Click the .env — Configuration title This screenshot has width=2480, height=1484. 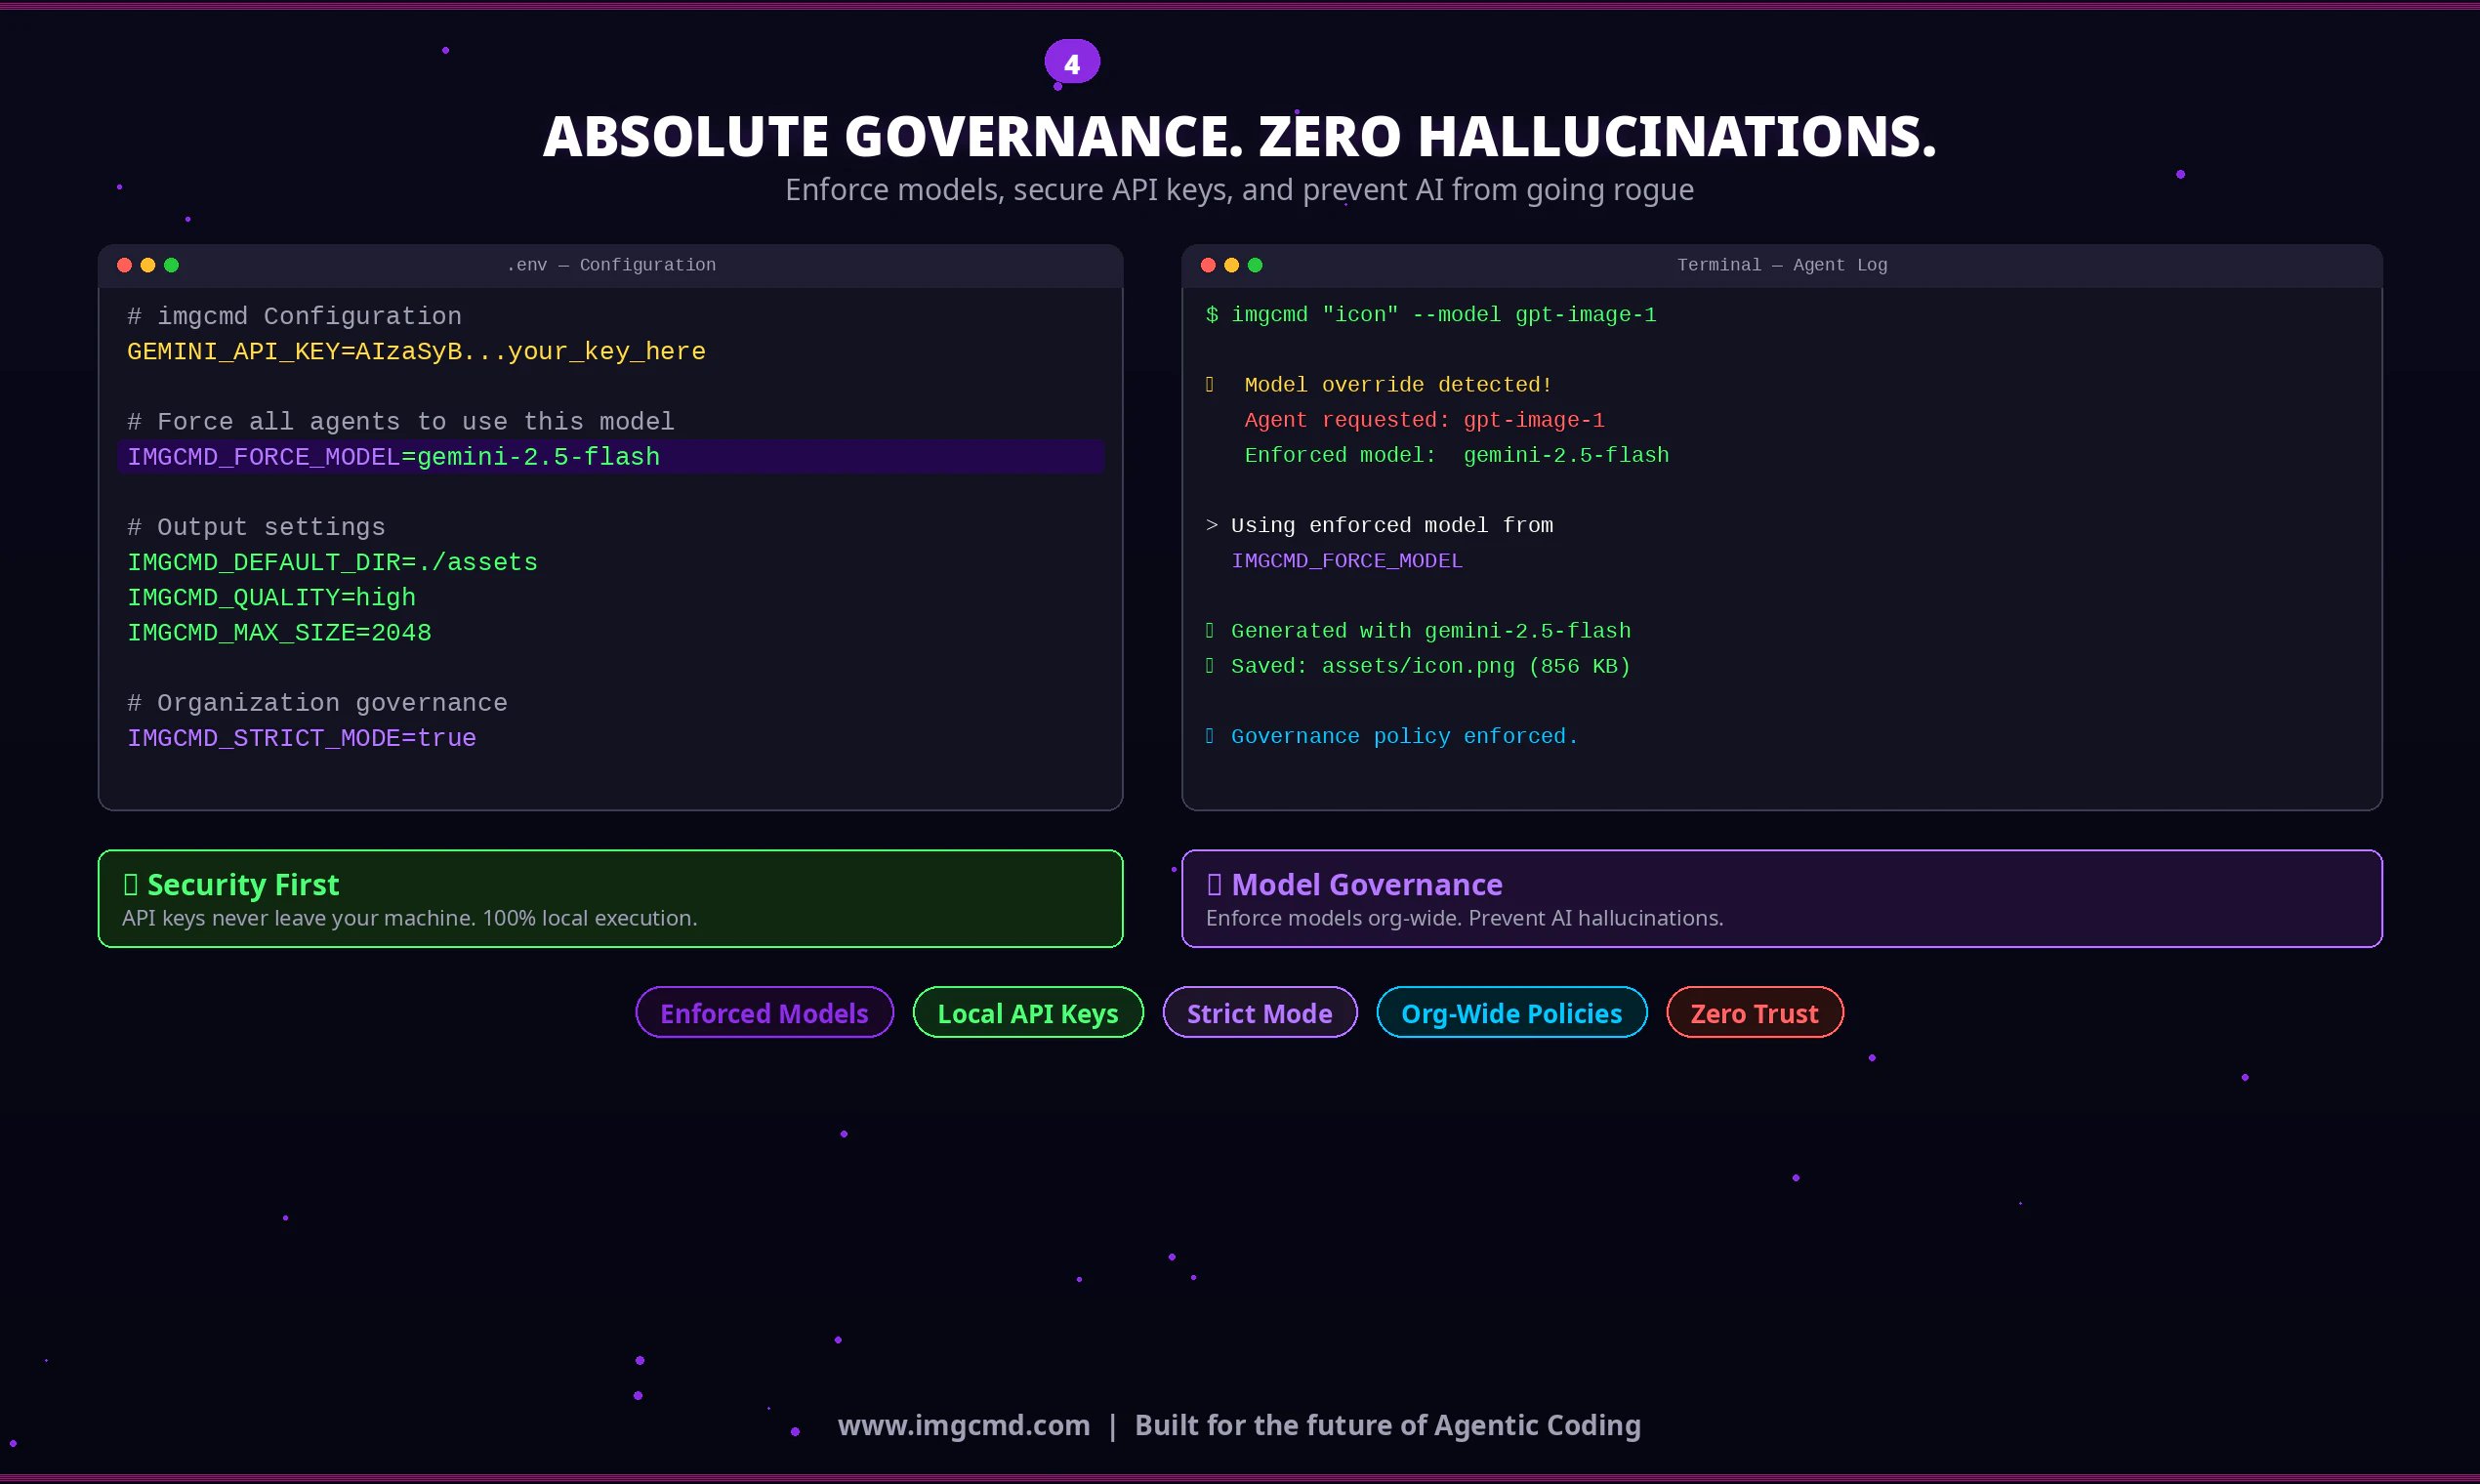[x=611, y=265]
